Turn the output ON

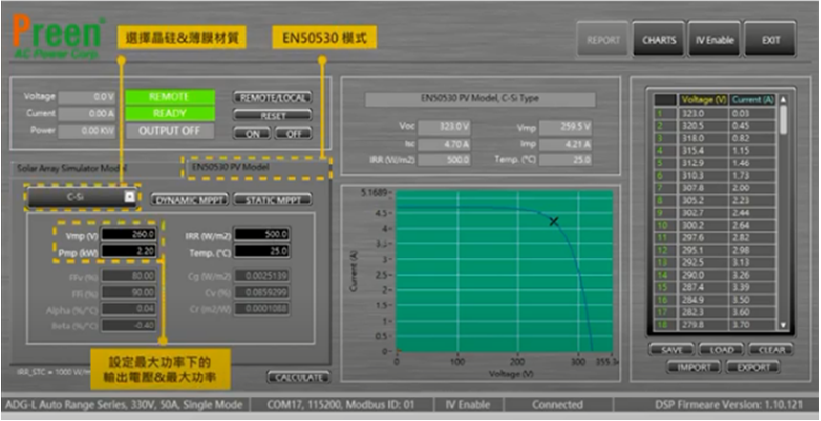tap(251, 133)
